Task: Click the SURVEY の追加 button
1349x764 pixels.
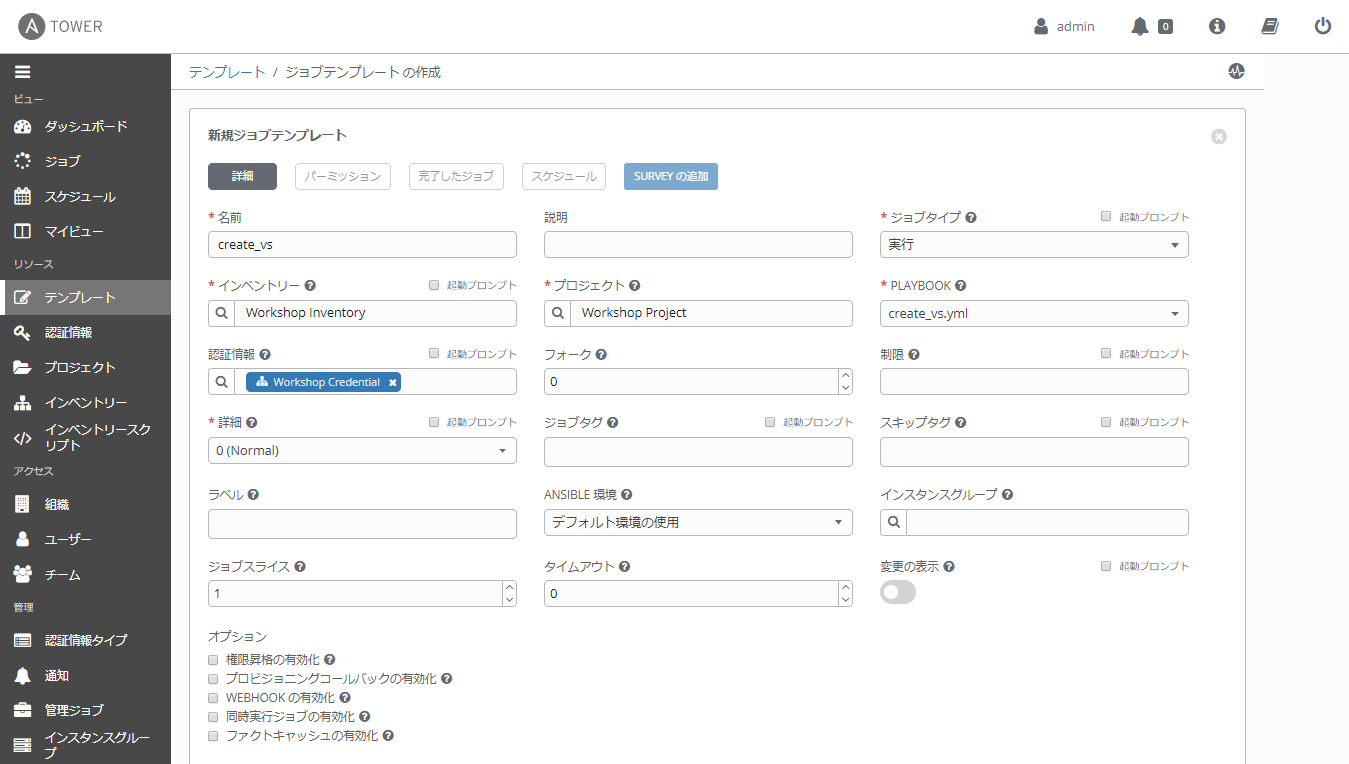Action: pyautogui.click(x=670, y=177)
